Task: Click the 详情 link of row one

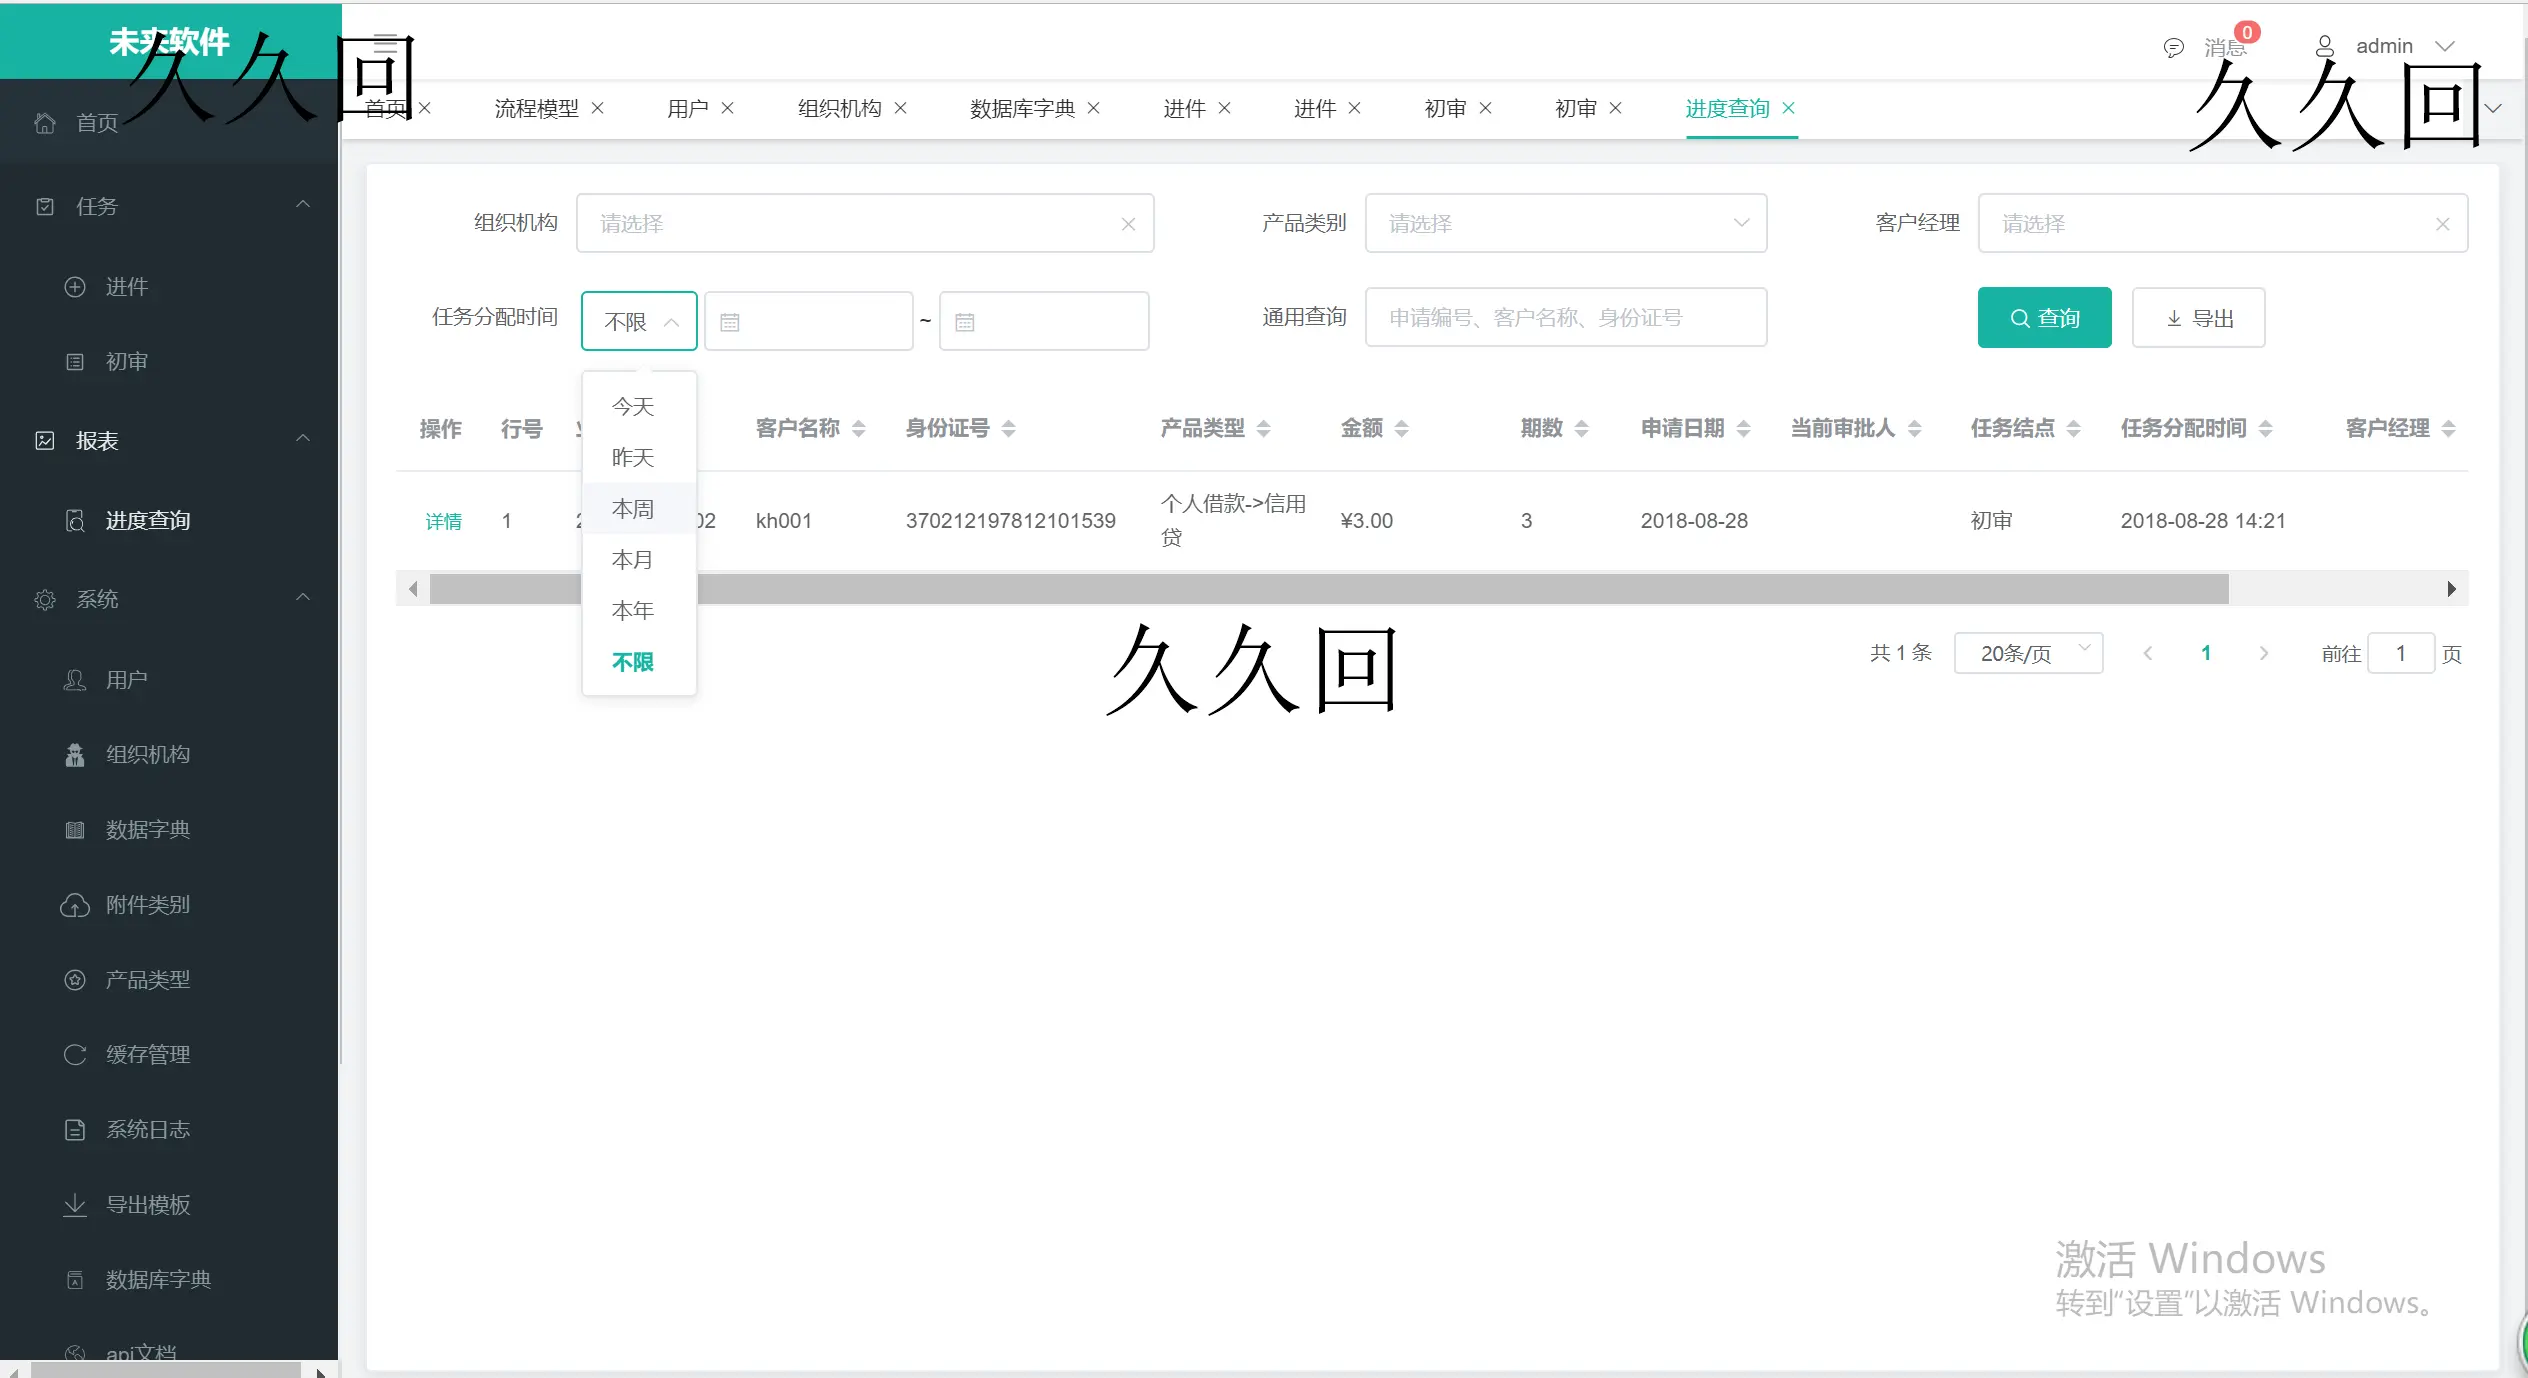Action: coord(444,521)
